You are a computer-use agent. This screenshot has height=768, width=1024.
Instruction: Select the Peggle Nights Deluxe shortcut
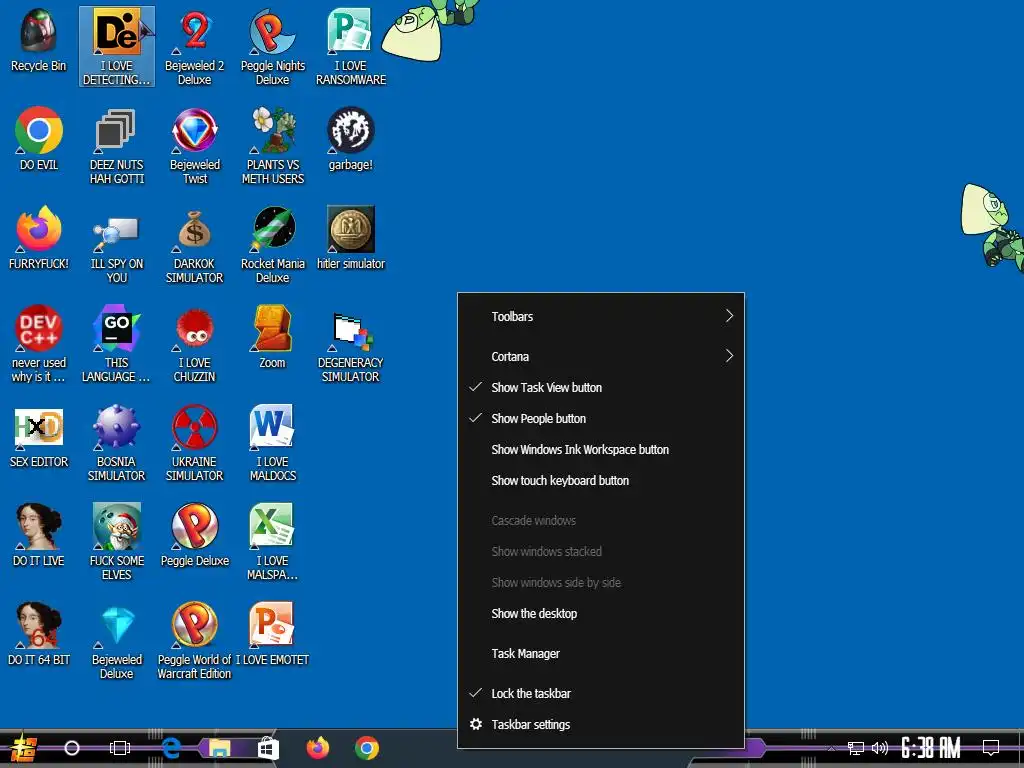pyautogui.click(x=272, y=47)
